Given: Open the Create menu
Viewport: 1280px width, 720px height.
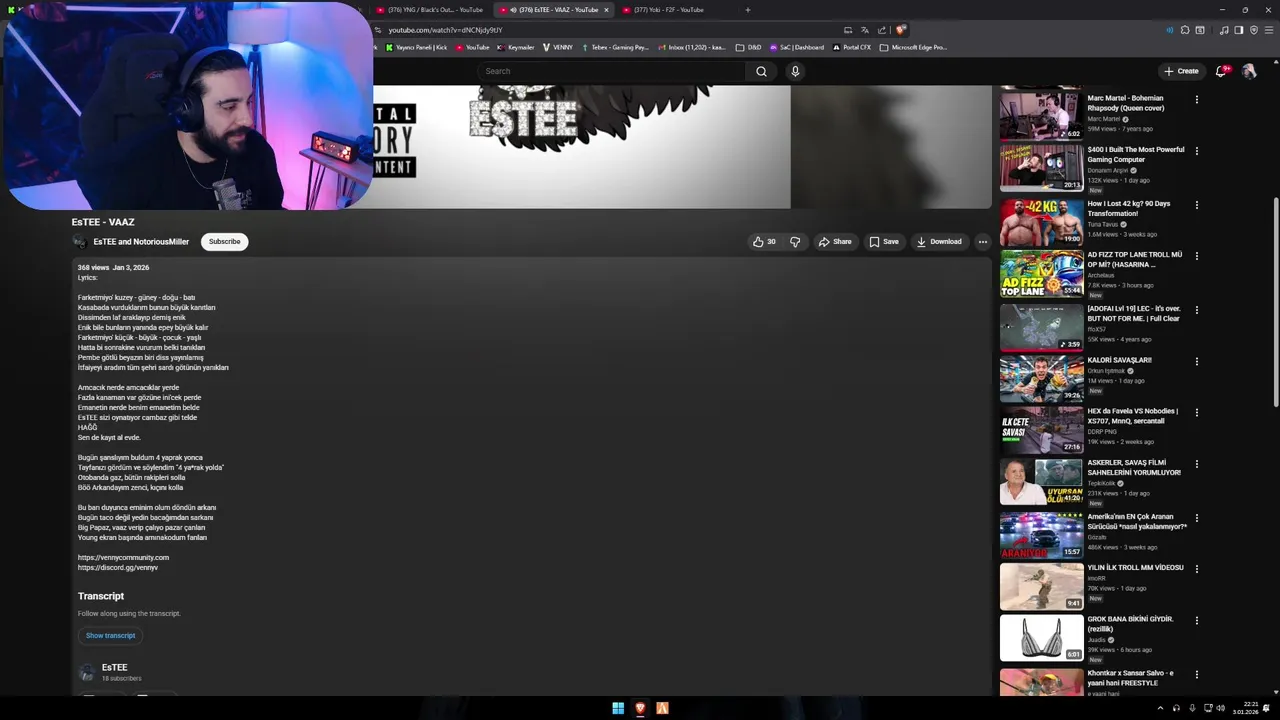Looking at the screenshot, I should (1181, 71).
